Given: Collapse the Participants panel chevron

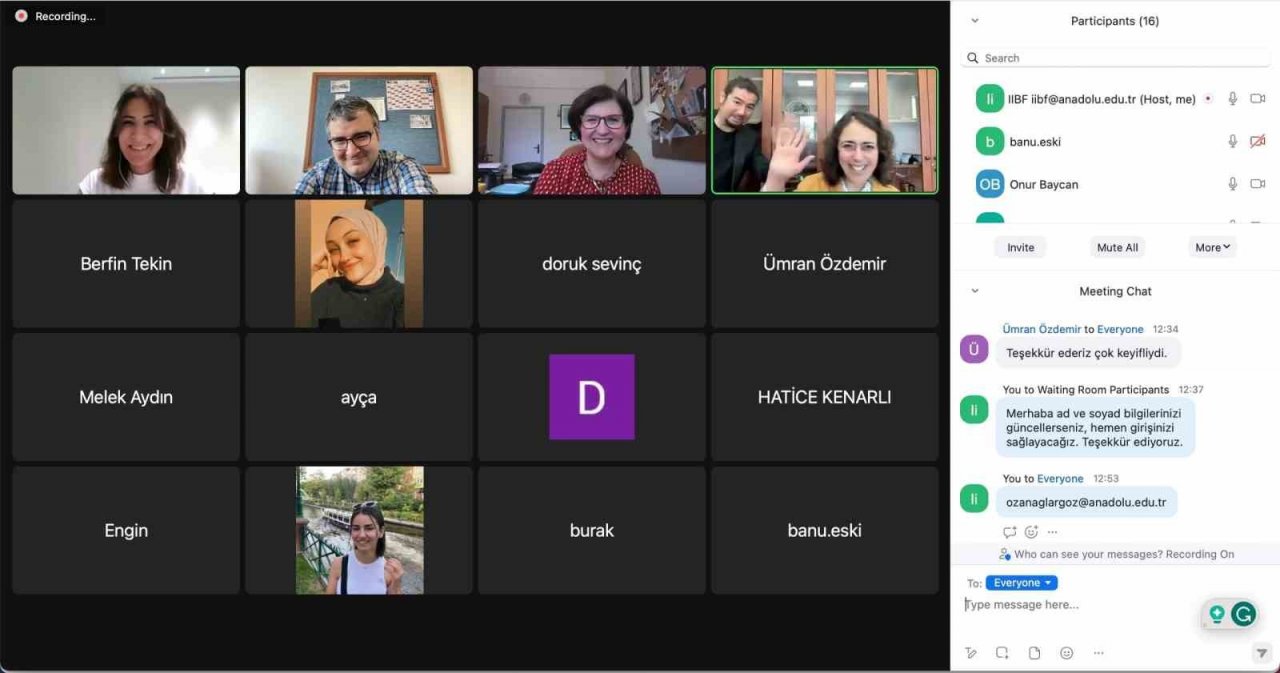Looking at the screenshot, I should (x=975, y=21).
